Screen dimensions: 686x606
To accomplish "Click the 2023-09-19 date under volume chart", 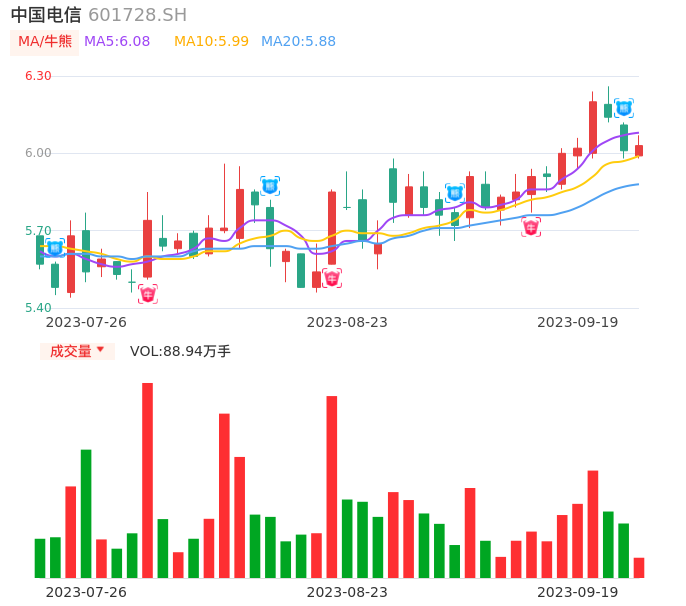I will coord(578,592).
